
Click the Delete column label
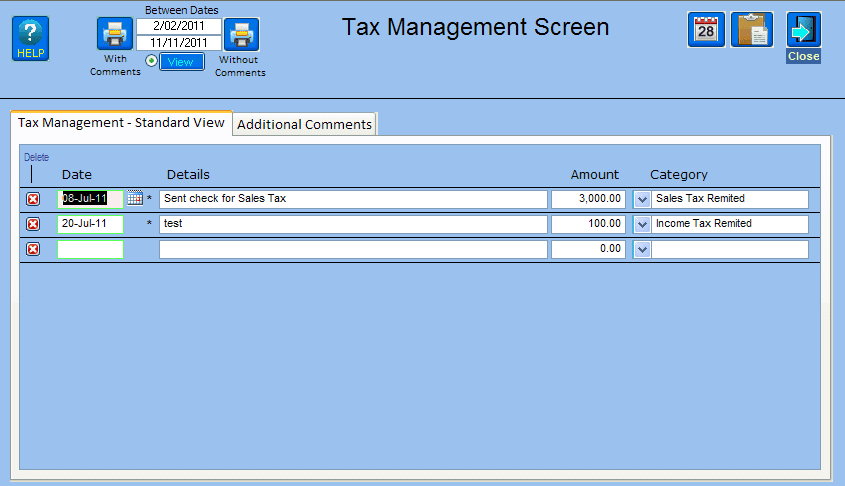coord(36,157)
